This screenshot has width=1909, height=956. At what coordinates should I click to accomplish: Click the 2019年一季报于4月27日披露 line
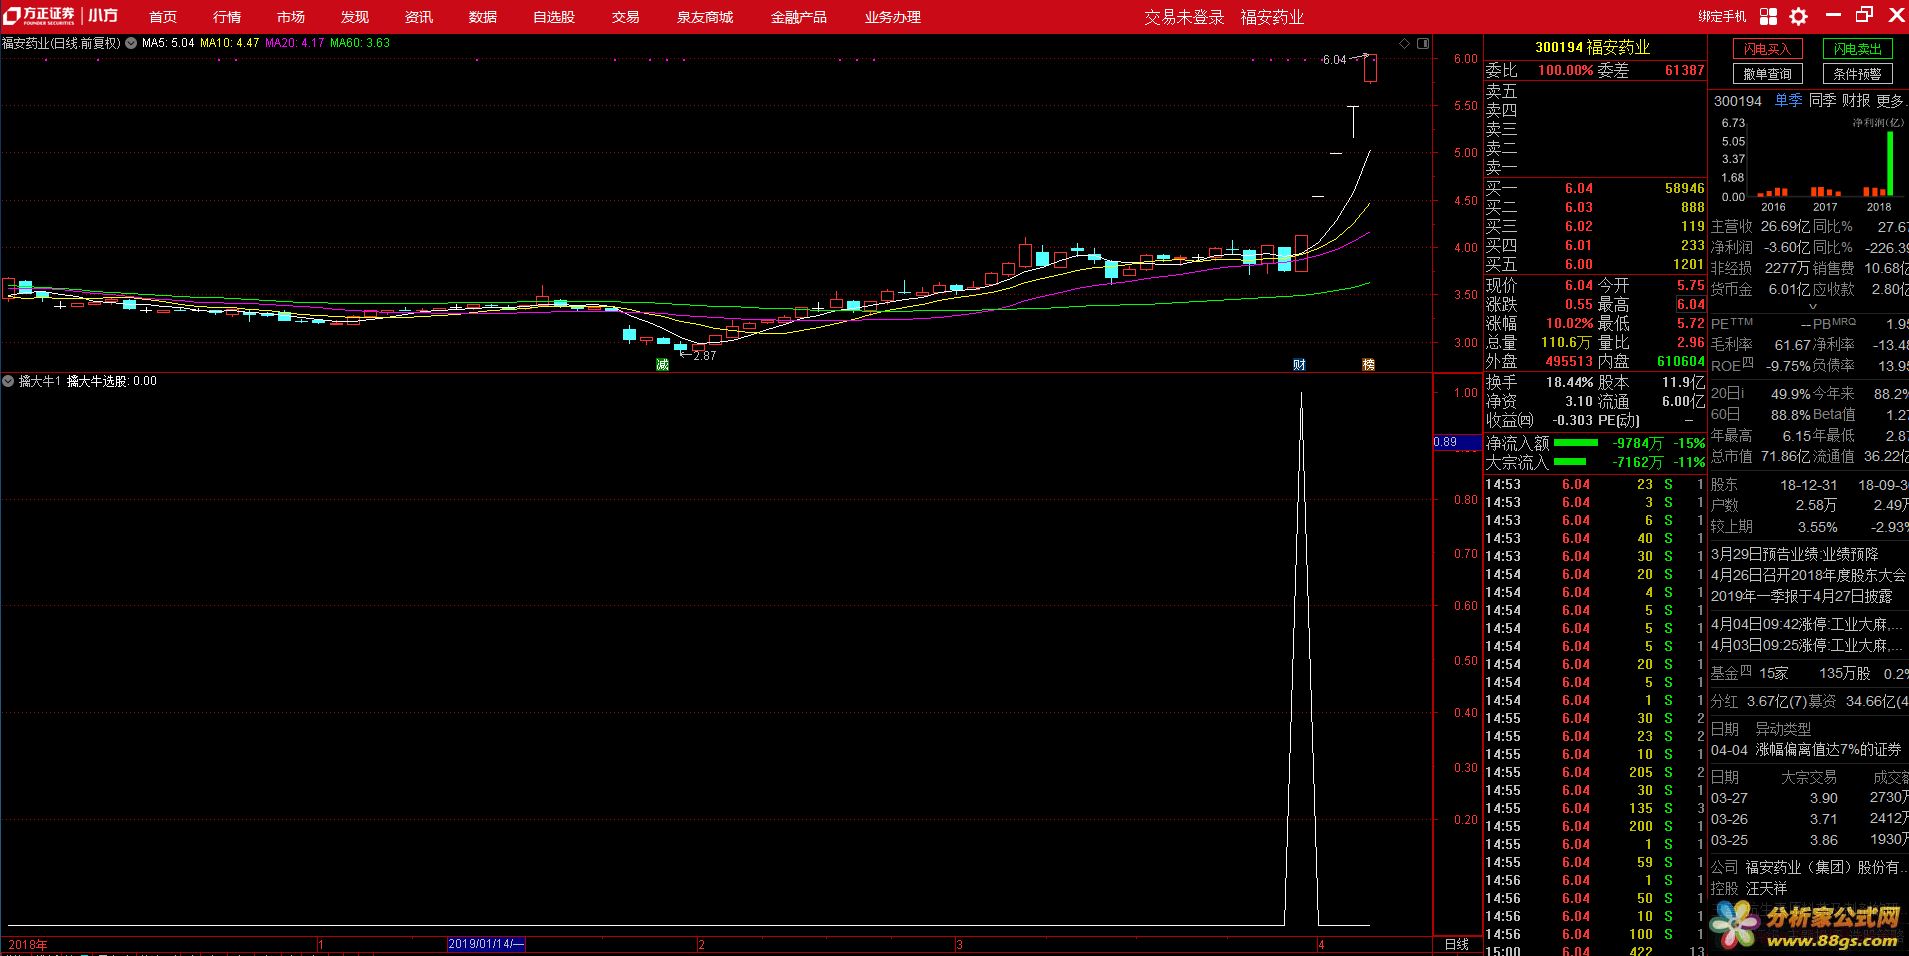1801,596
